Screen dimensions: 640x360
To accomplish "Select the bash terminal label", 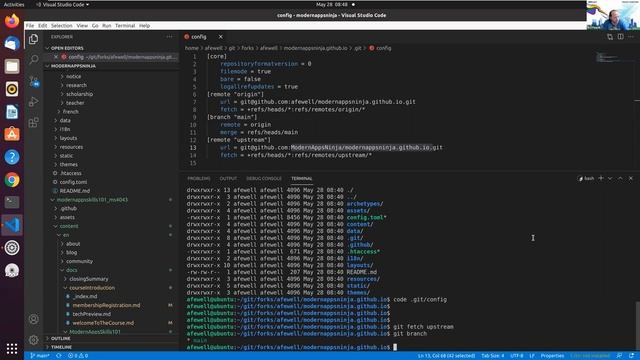I will pyautogui.click(x=586, y=178).
